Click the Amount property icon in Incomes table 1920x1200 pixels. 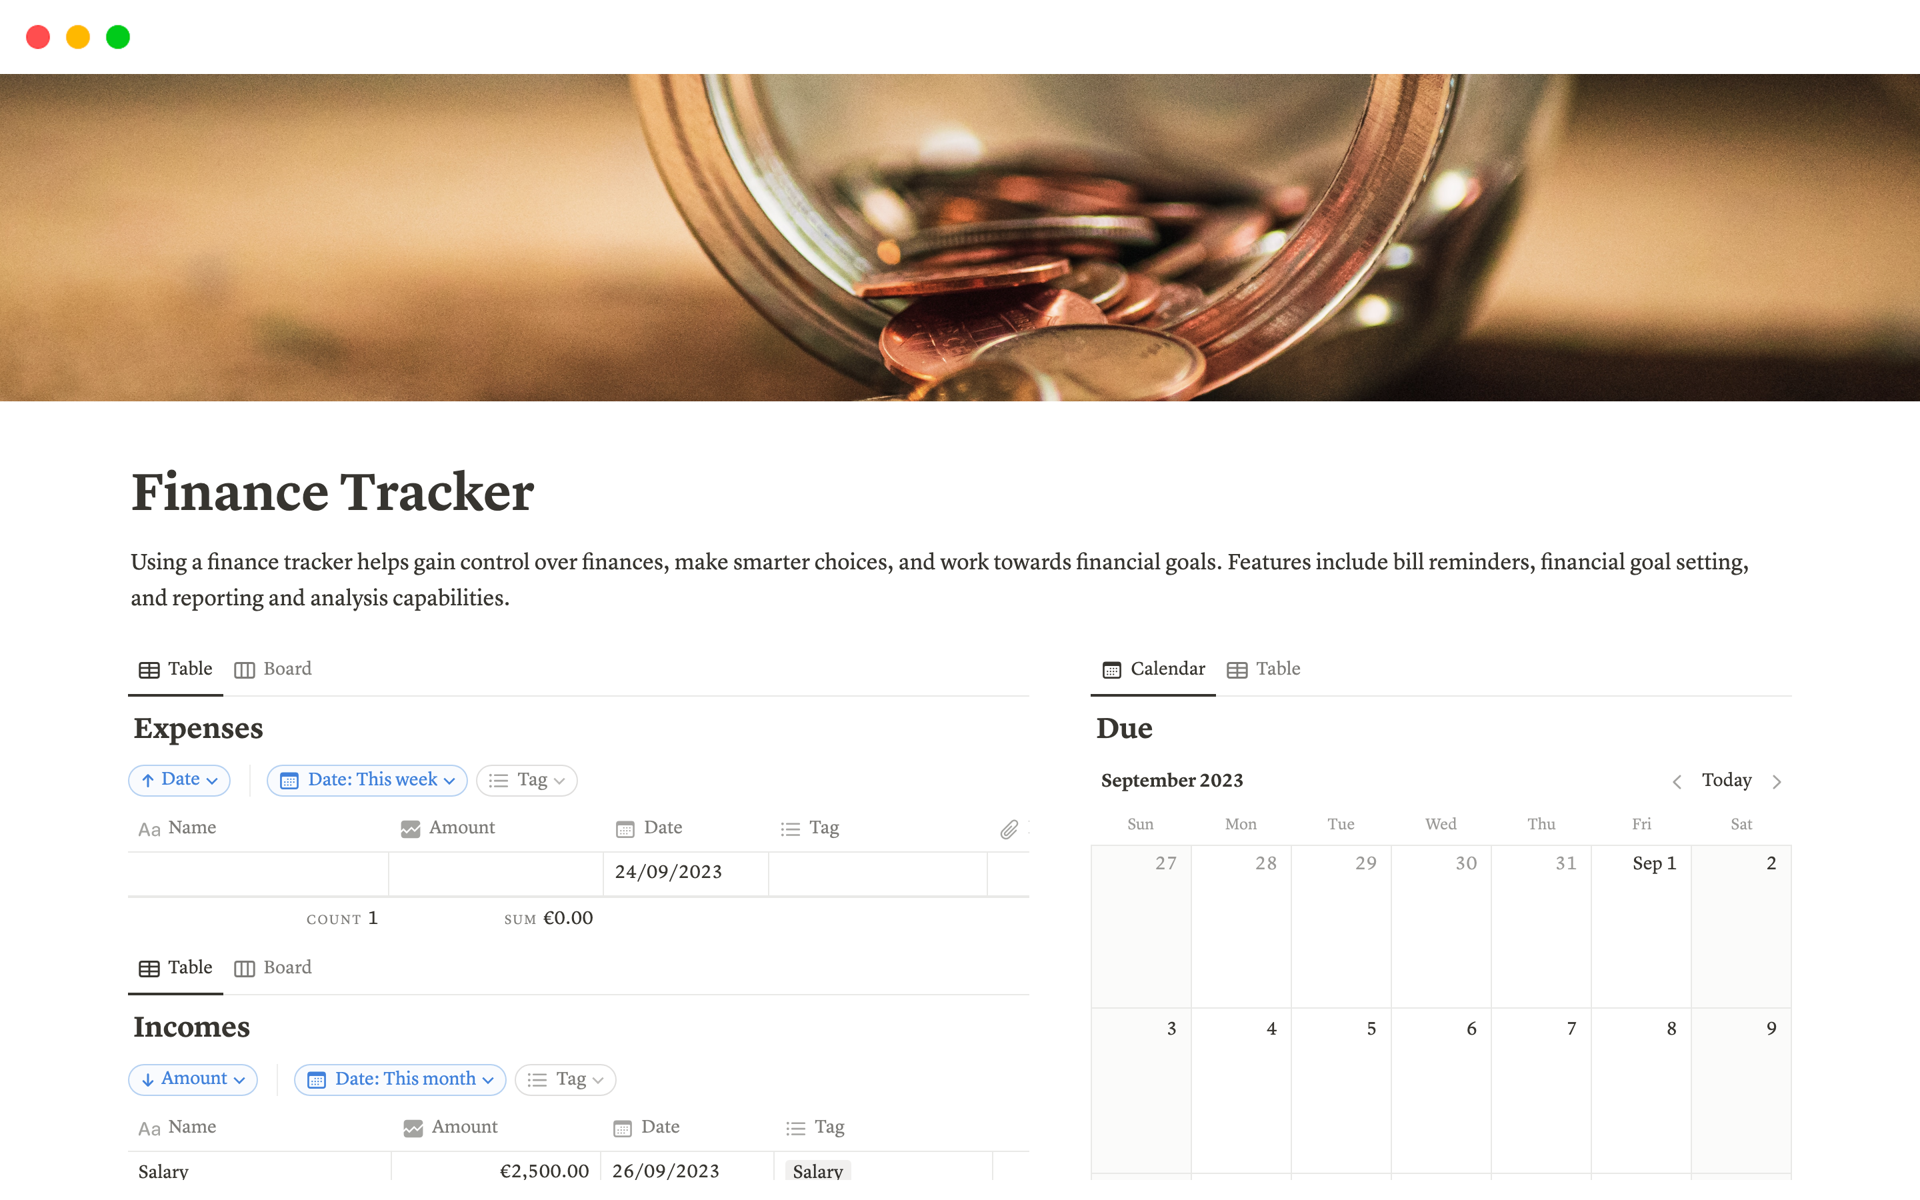click(x=412, y=1127)
